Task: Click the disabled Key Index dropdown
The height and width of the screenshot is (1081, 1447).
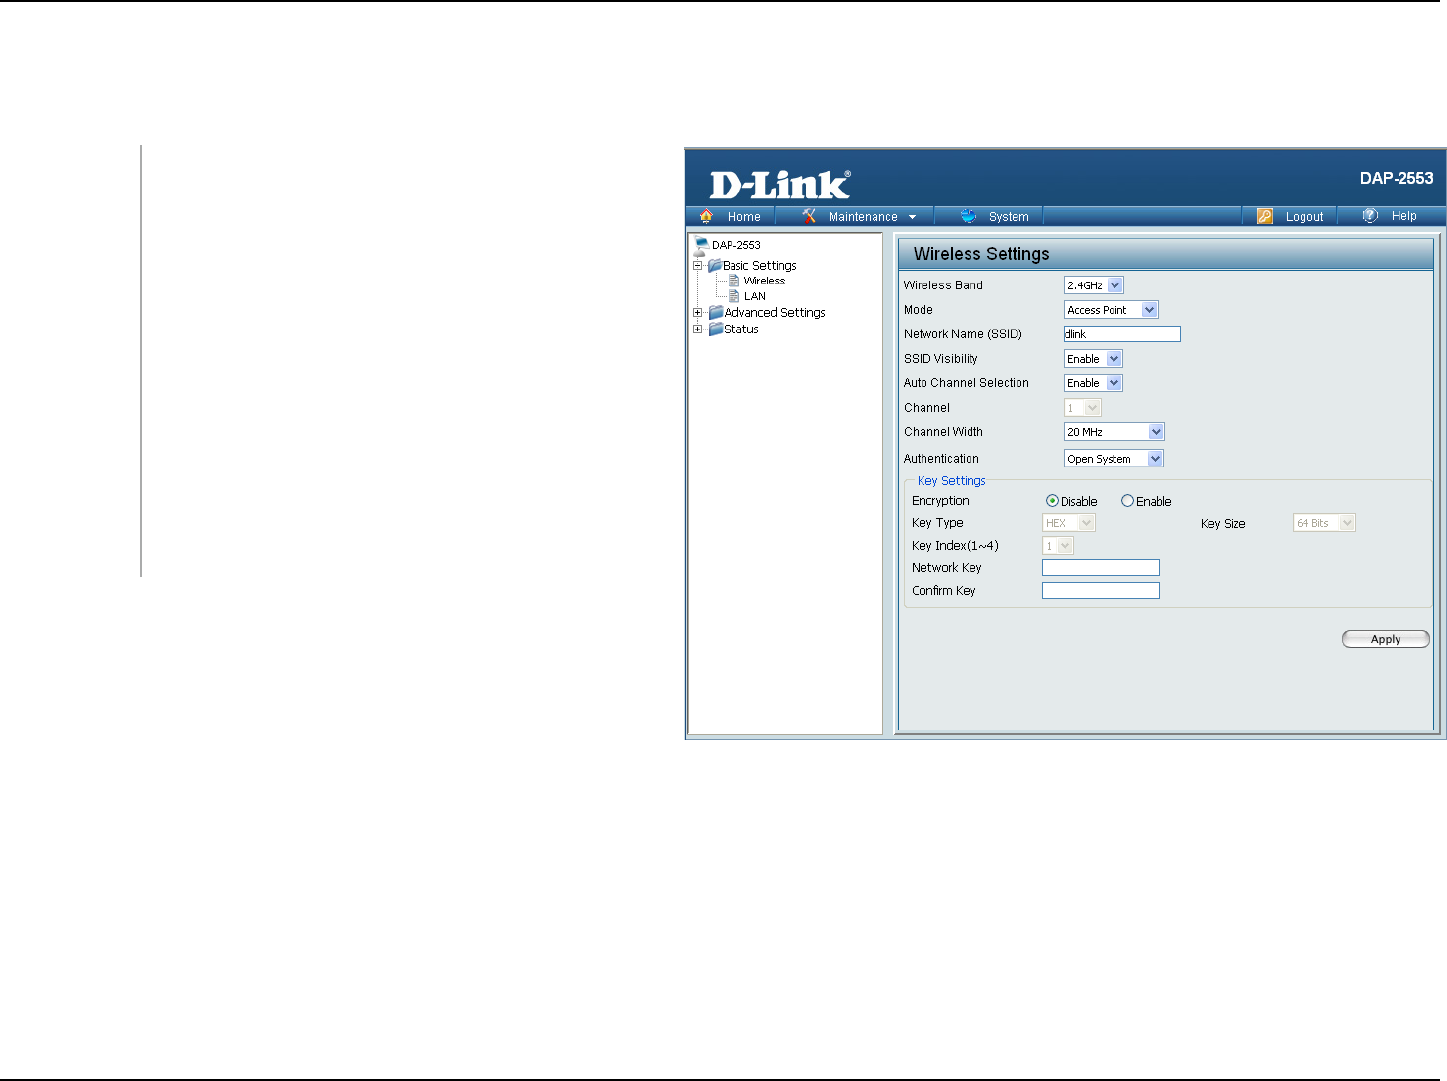Action: 1058,546
